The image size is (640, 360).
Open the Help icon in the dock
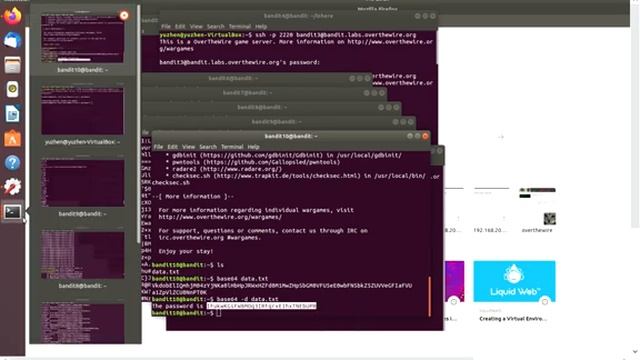coord(12,163)
